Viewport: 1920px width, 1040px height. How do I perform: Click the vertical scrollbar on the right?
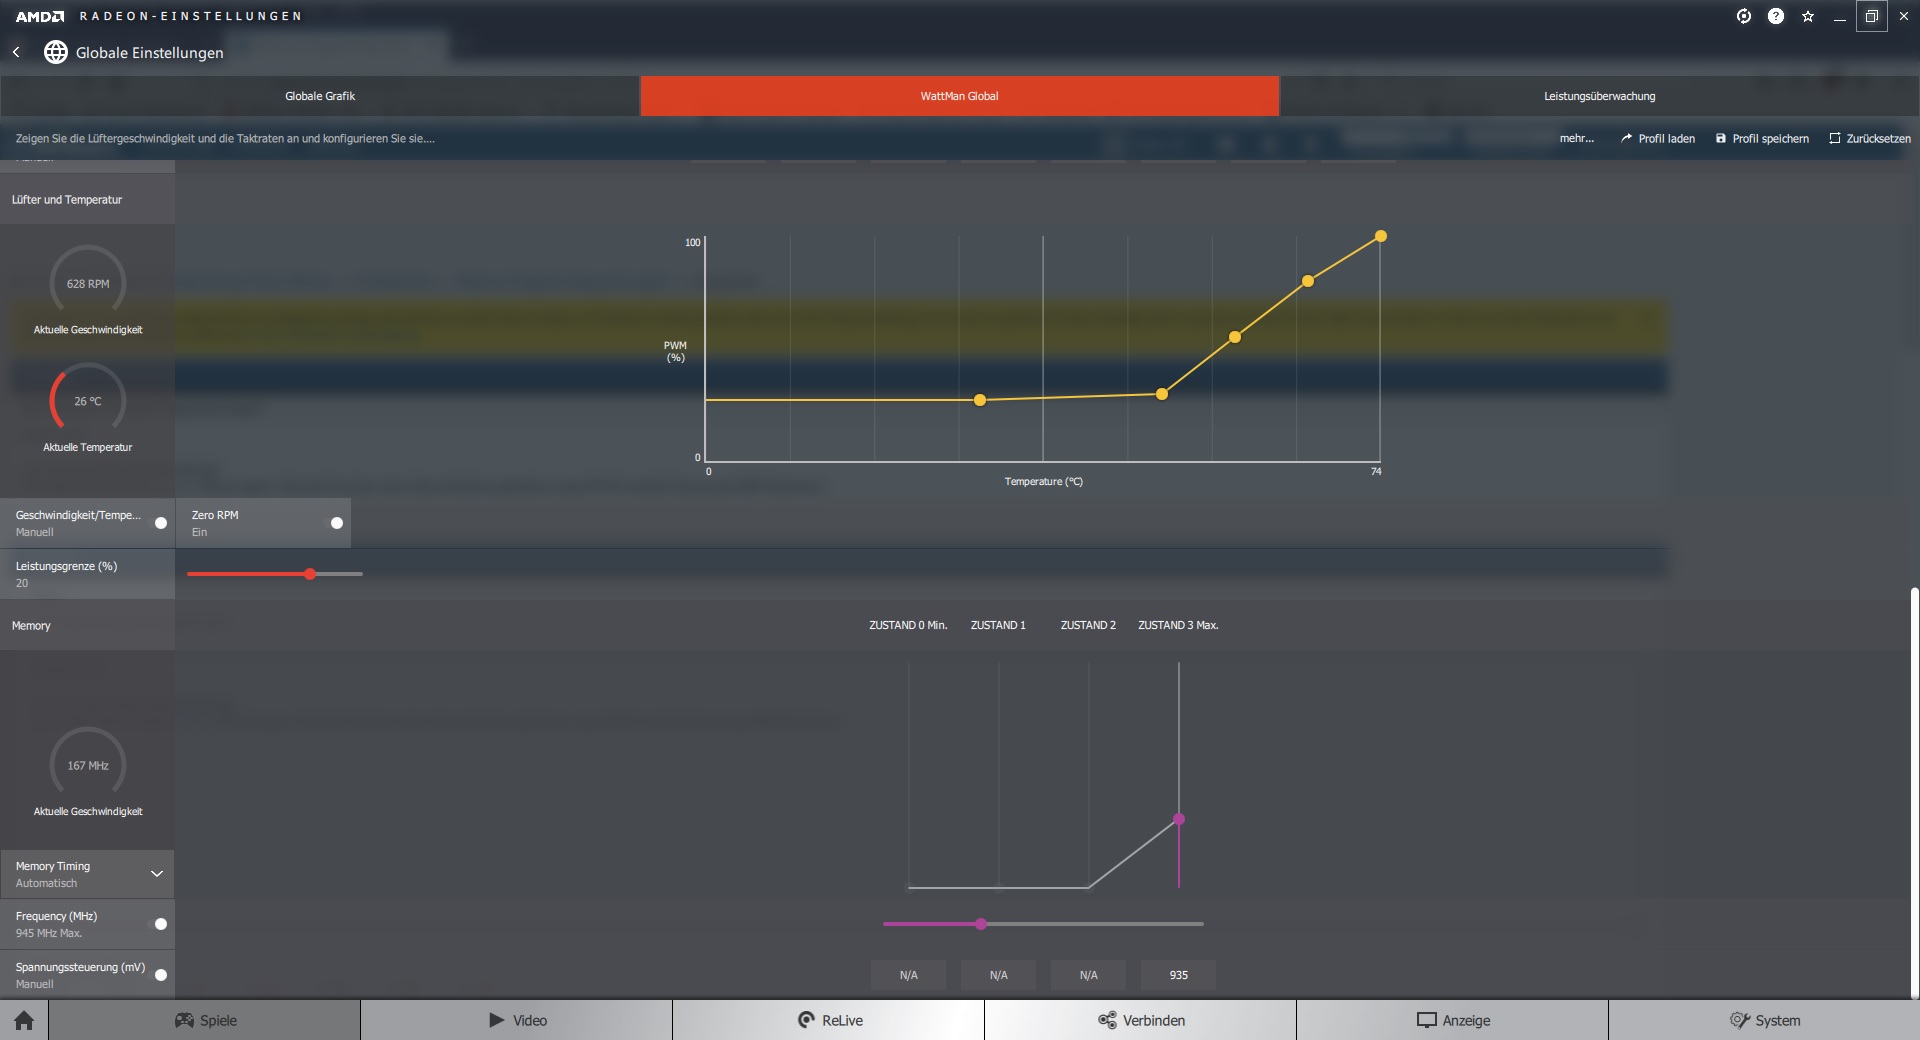click(x=1914, y=793)
